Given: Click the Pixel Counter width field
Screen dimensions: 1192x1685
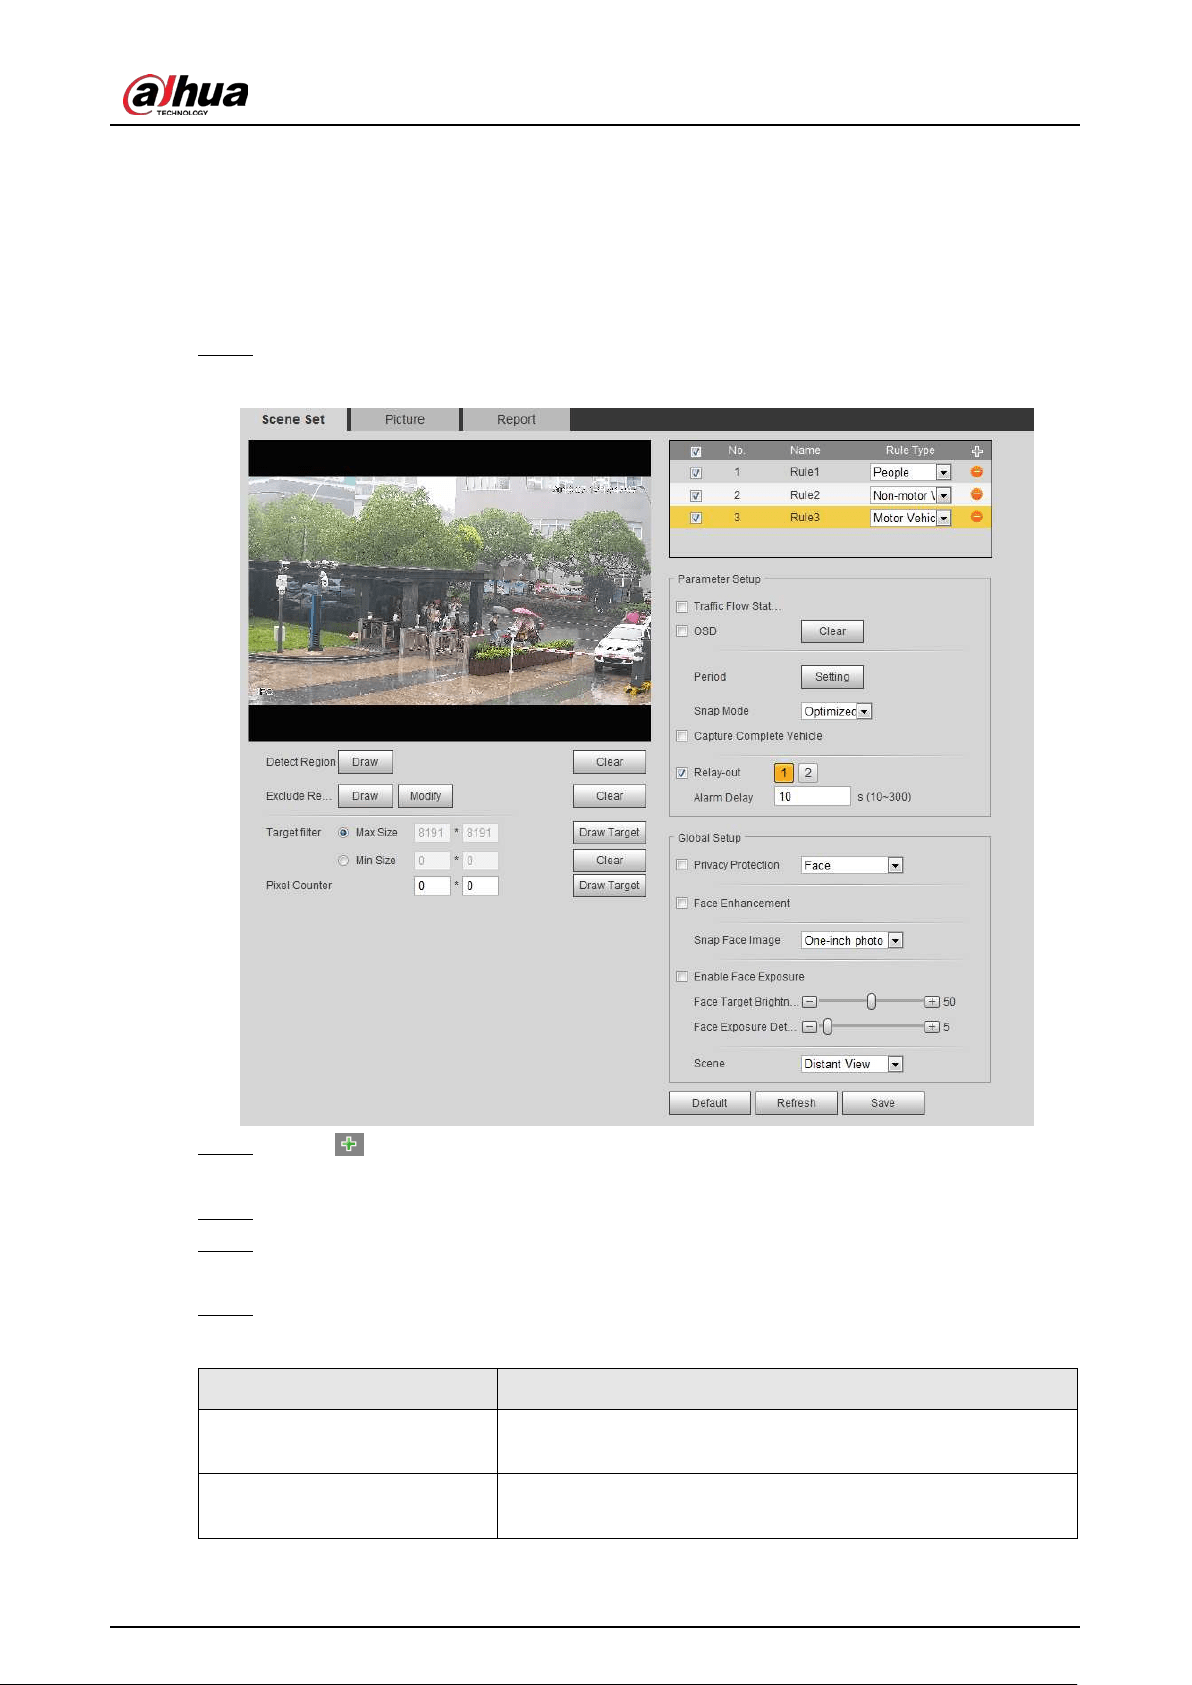Looking at the screenshot, I should (x=432, y=885).
